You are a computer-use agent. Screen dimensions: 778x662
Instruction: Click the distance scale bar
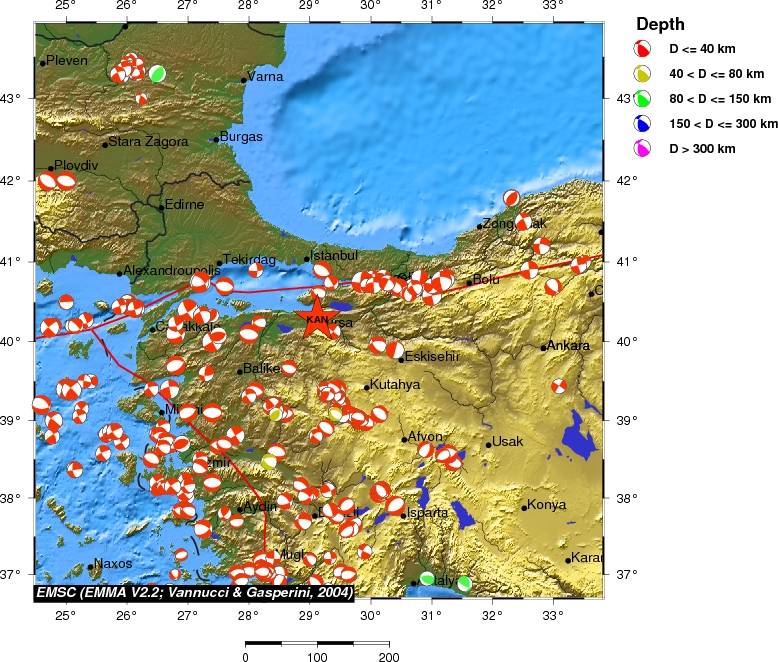click(x=317, y=643)
